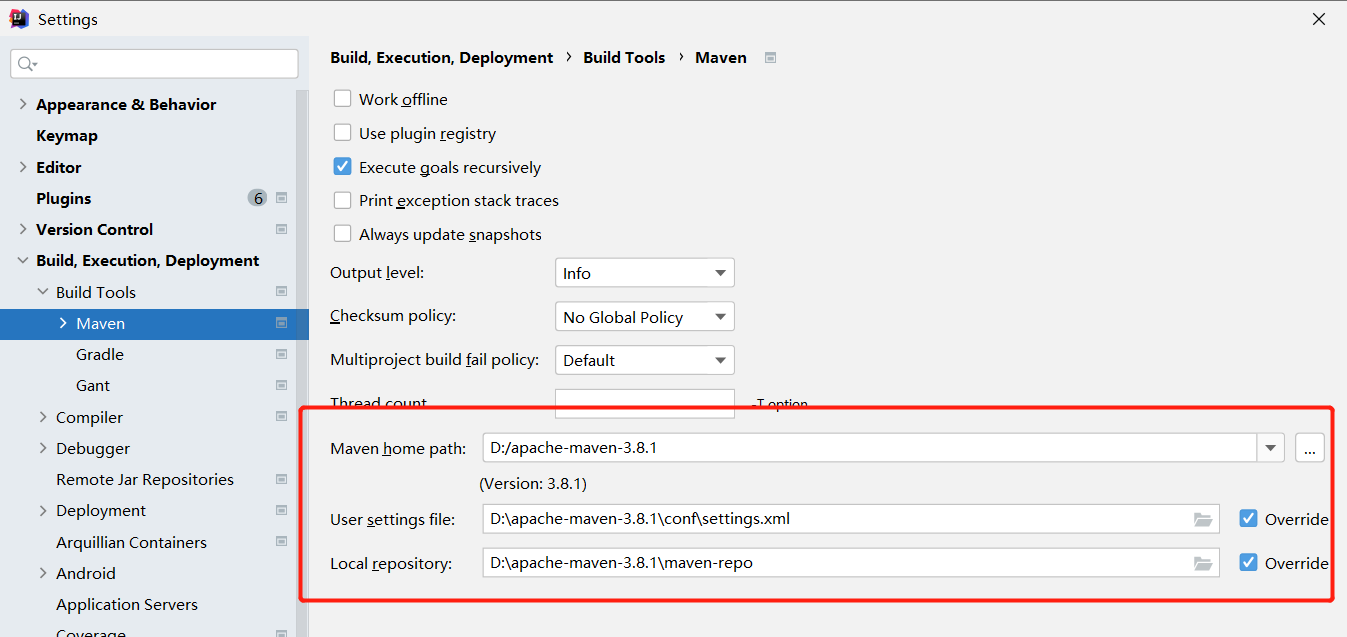This screenshot has height=637, width=1347.
Task: Close the Settings dialog
Action: point(1320,19)
